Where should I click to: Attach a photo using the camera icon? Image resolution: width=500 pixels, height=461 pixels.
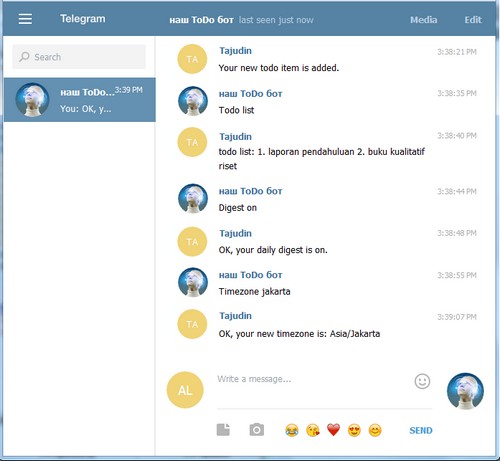257,430
